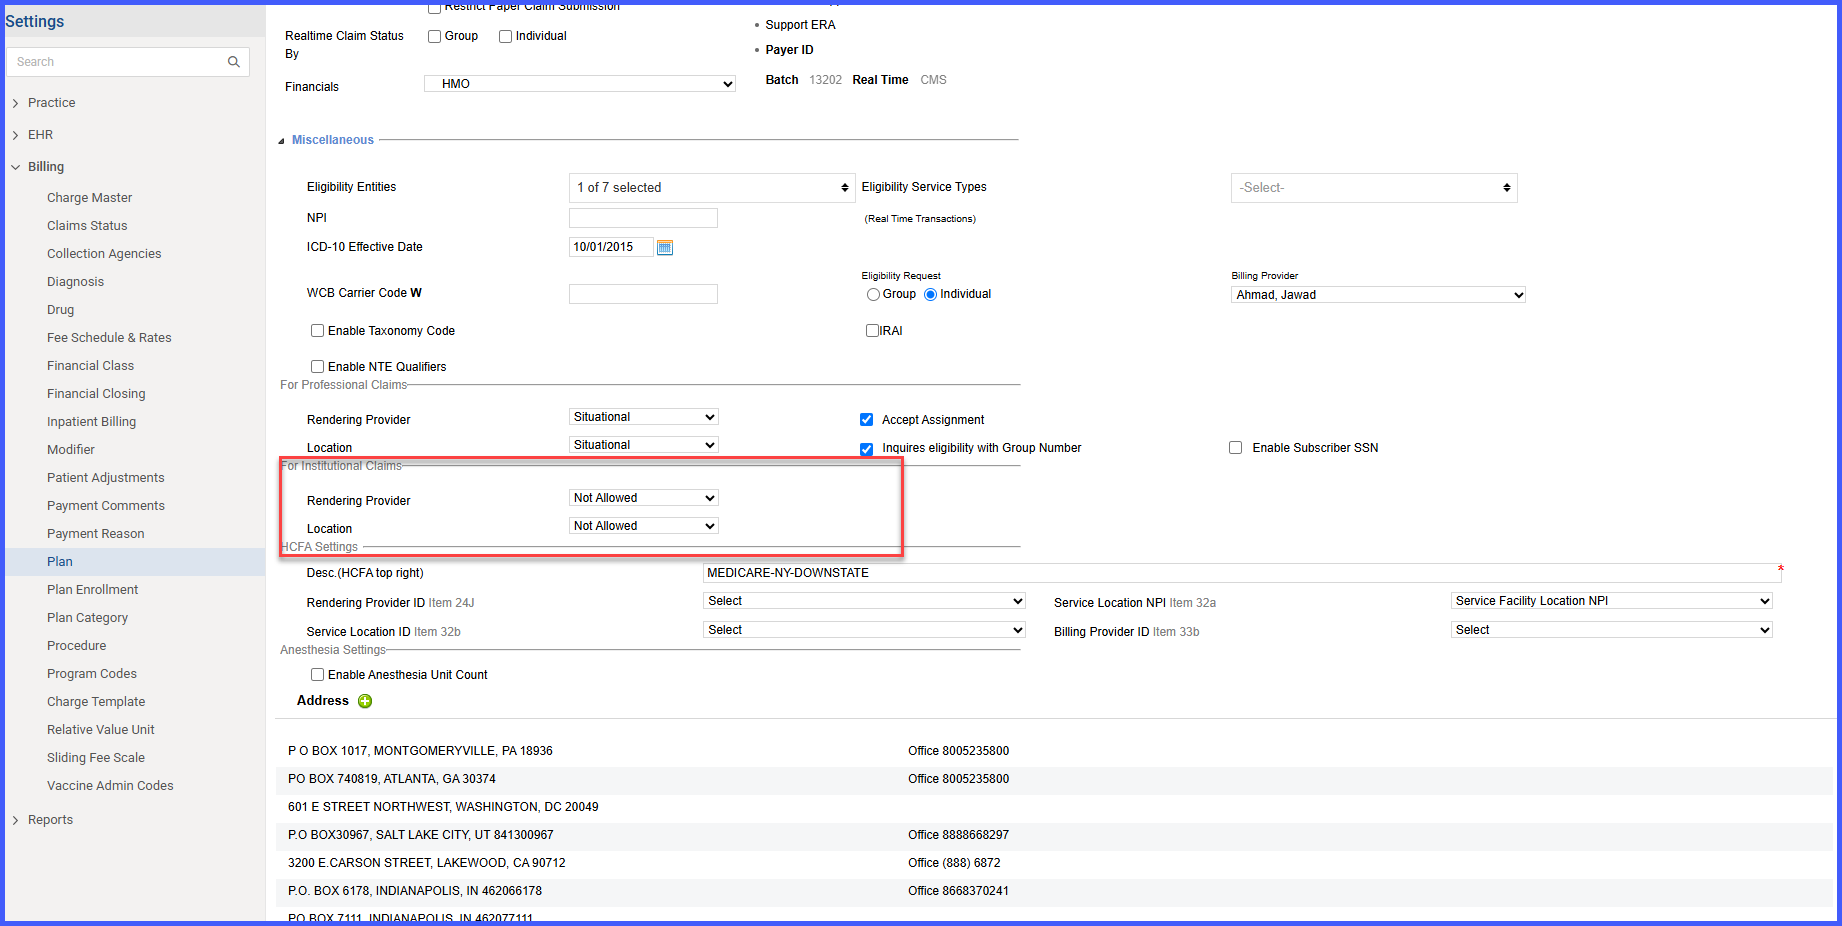Open Service Location NPI Item 32a dropdown
The width and height of the screenshot is (1842, 926).
(x=1612, y=601)
